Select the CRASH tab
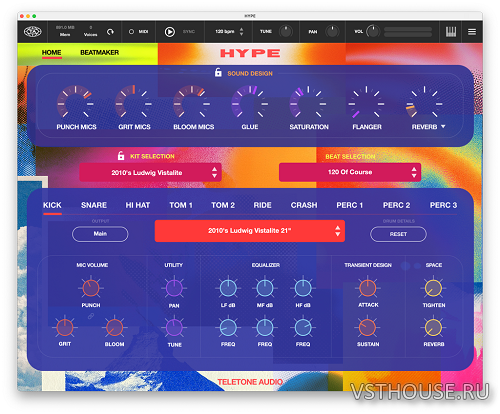 pos(304,205)
